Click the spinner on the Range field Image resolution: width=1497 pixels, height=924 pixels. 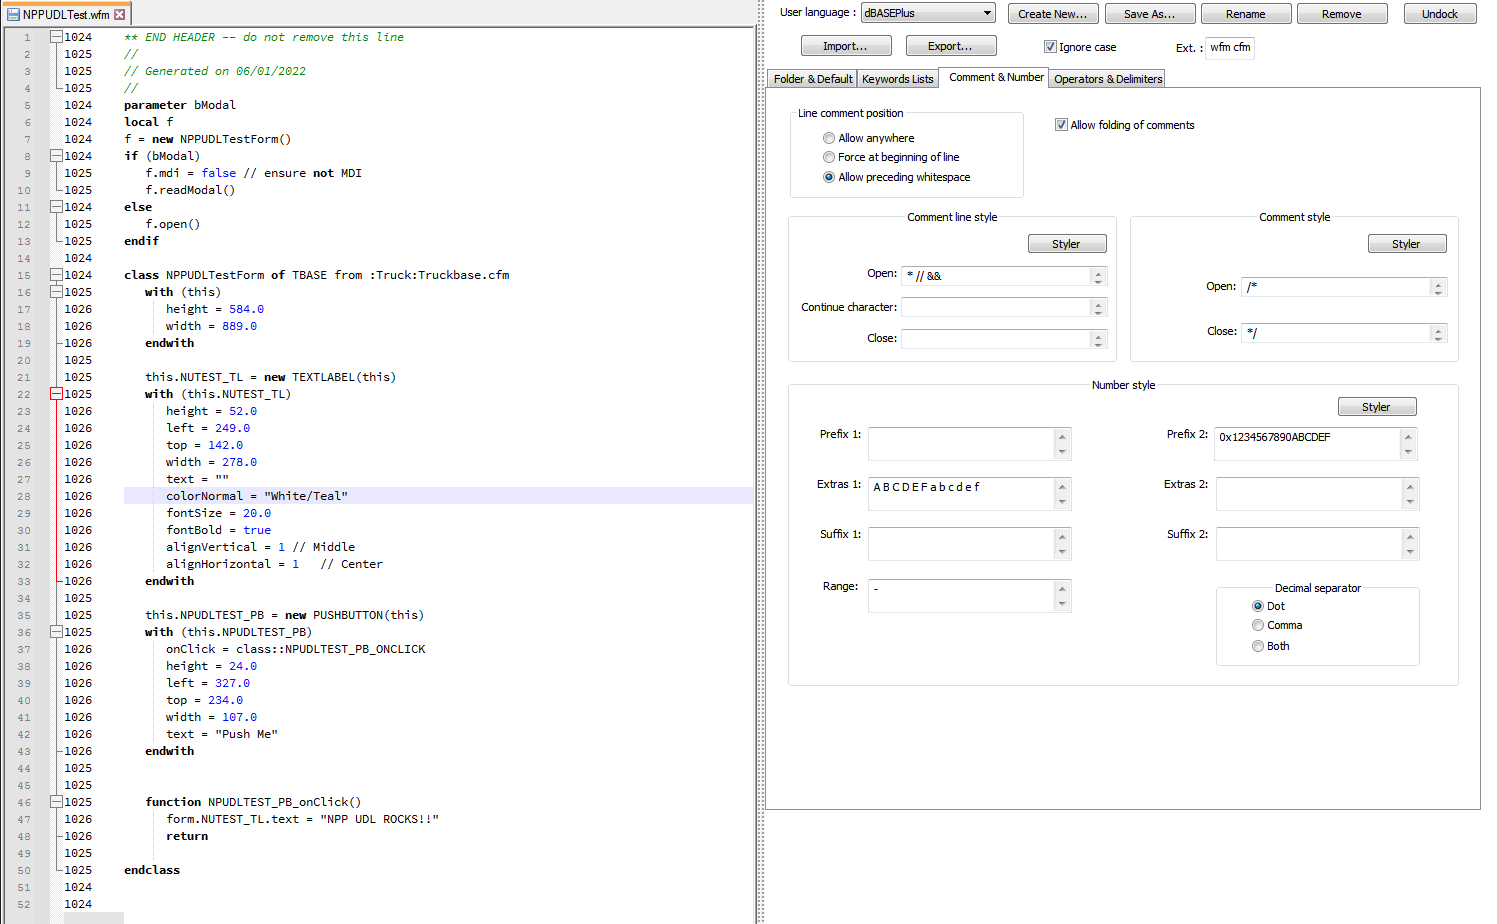1063,596
